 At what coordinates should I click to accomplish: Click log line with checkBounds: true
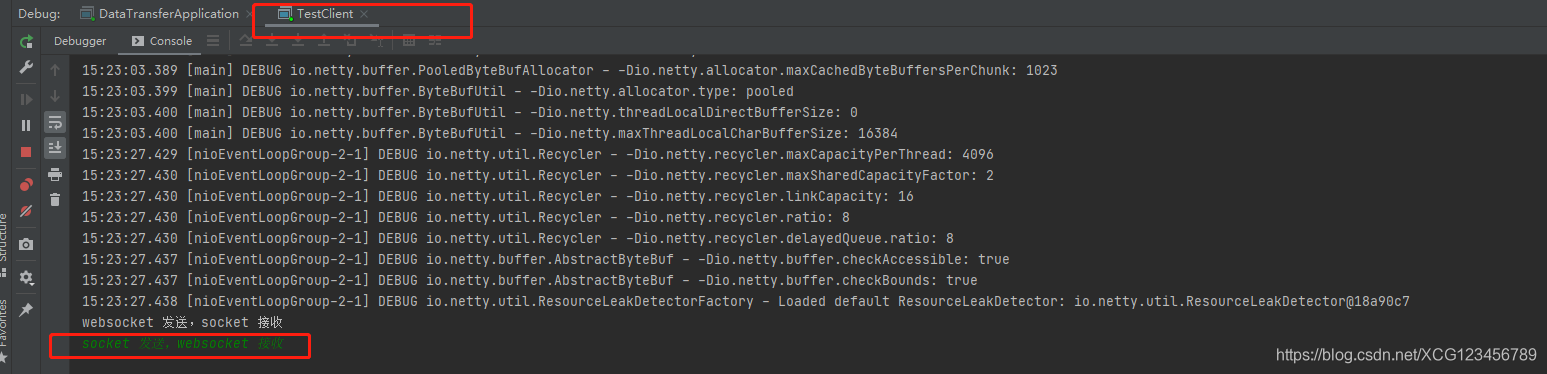(530, 280)
